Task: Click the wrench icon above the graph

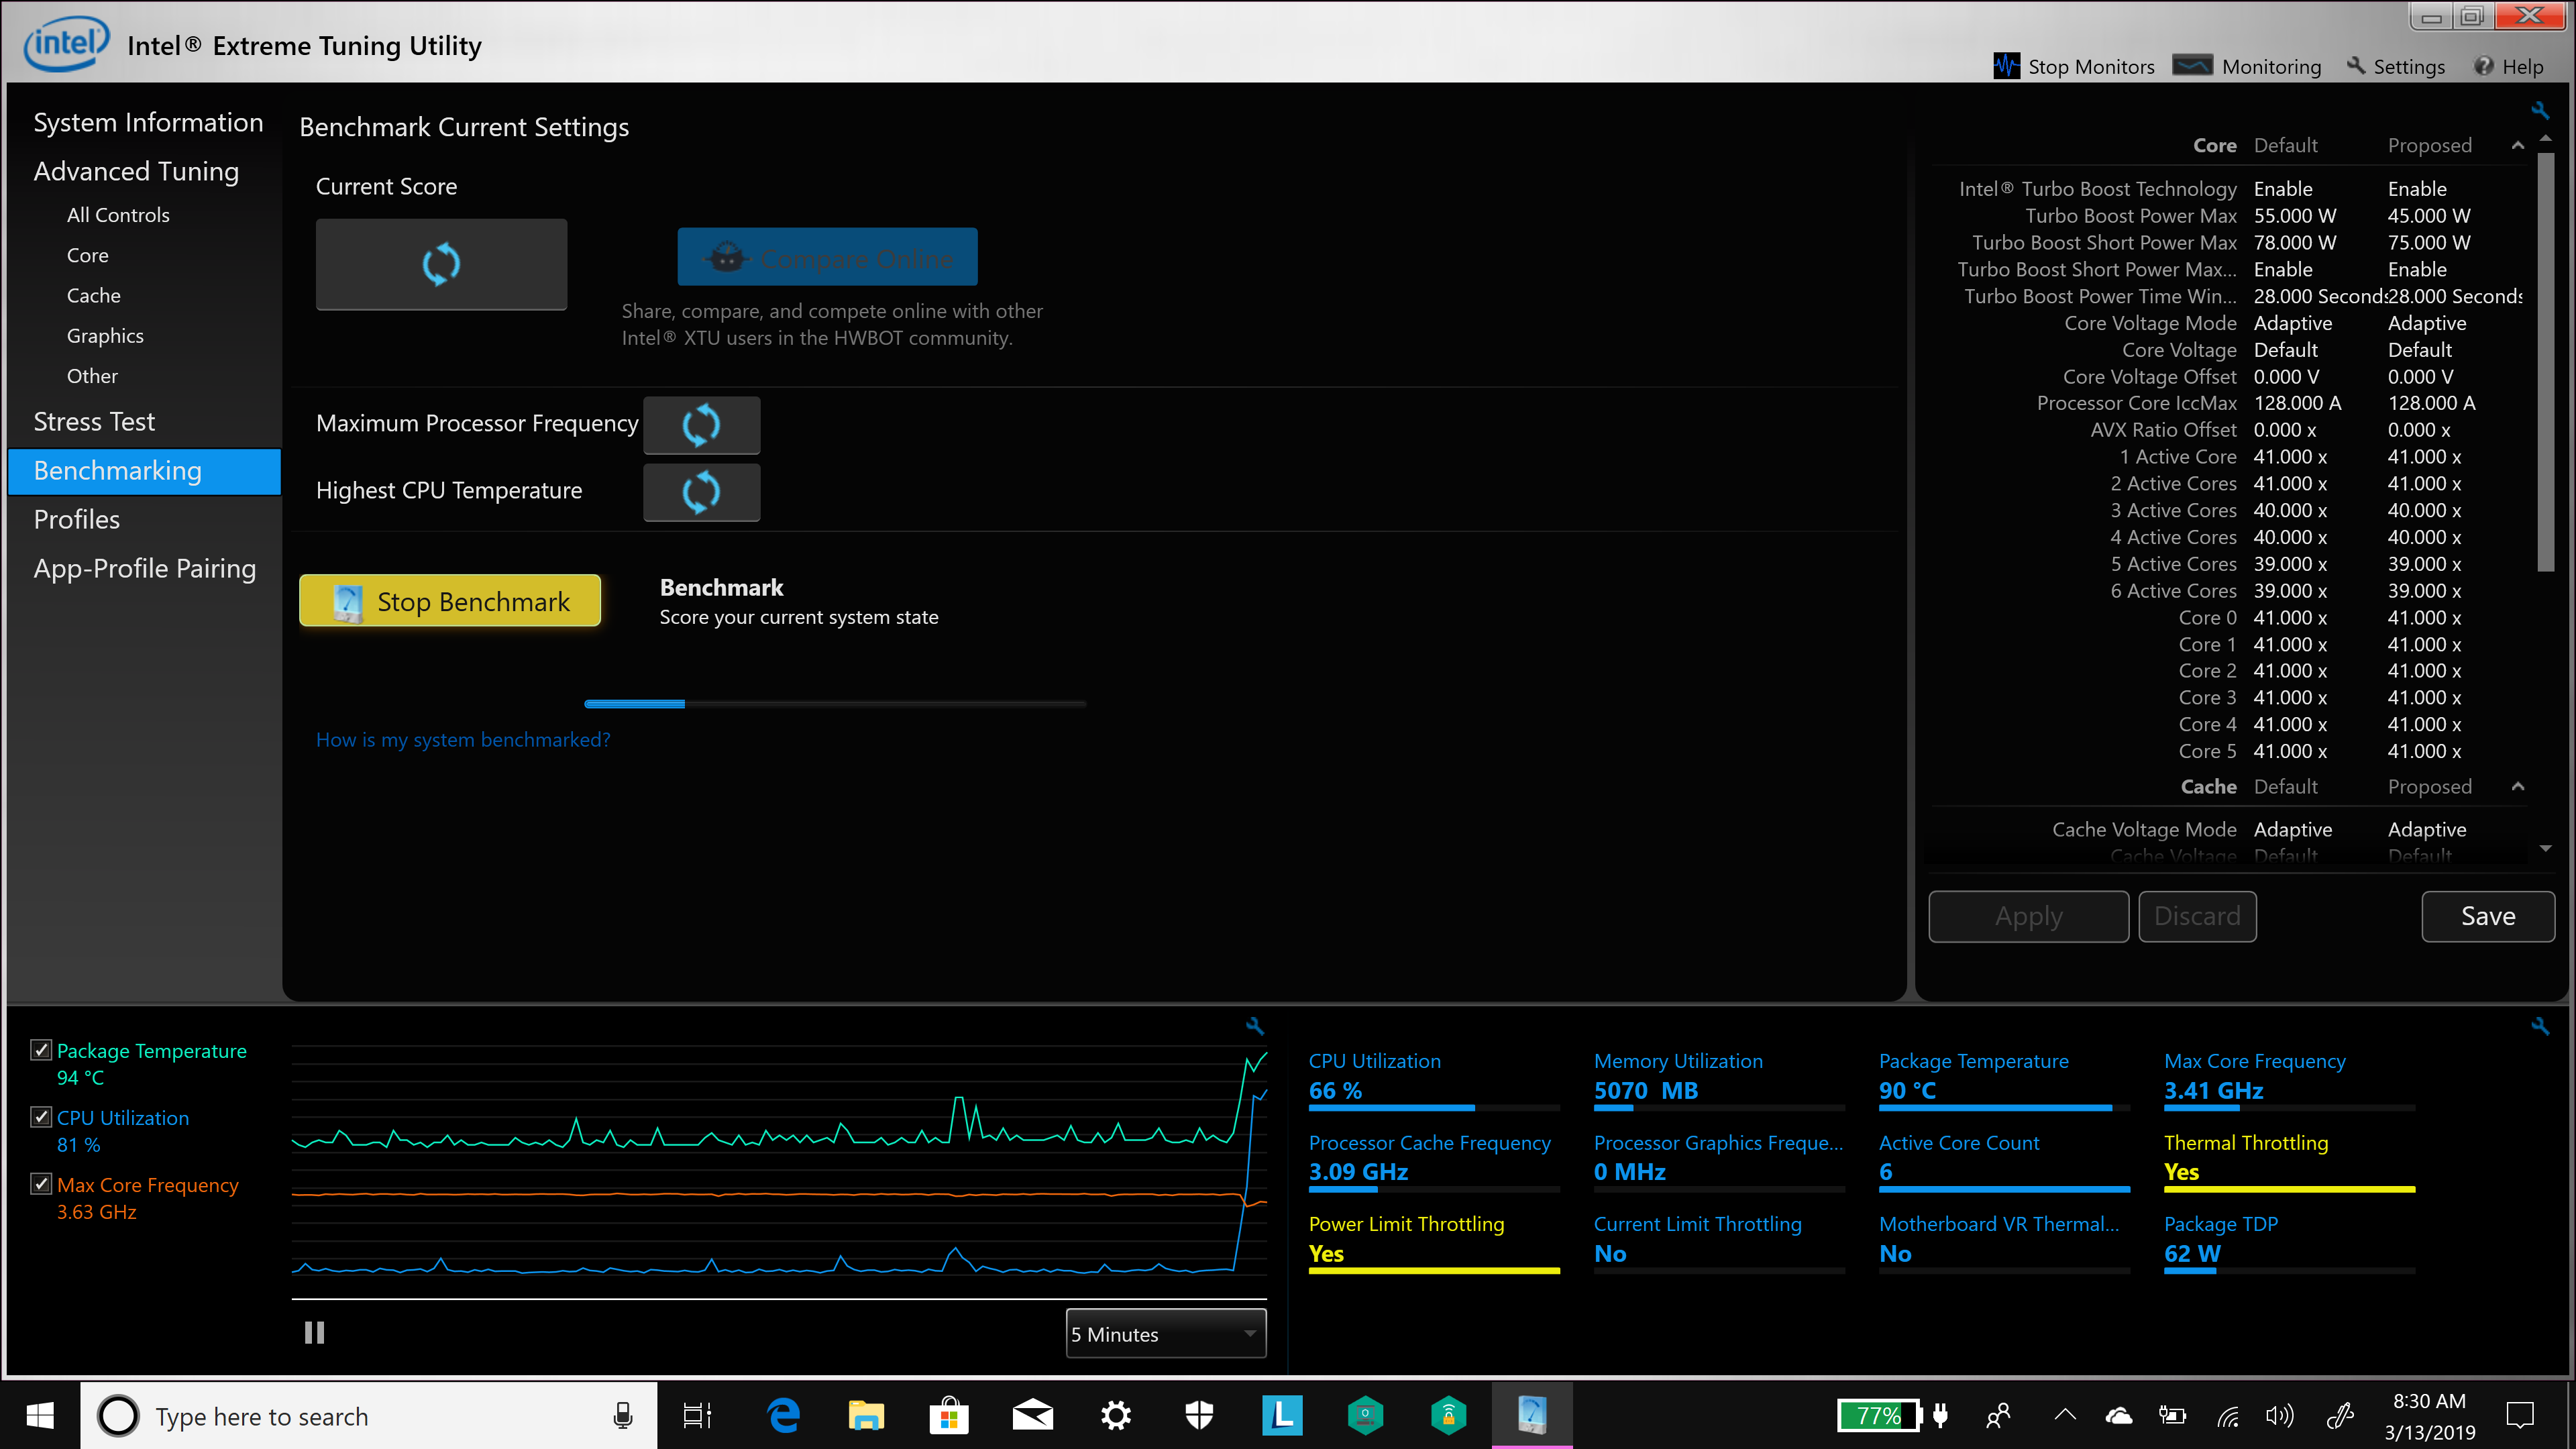Action: point(1255,1026)
